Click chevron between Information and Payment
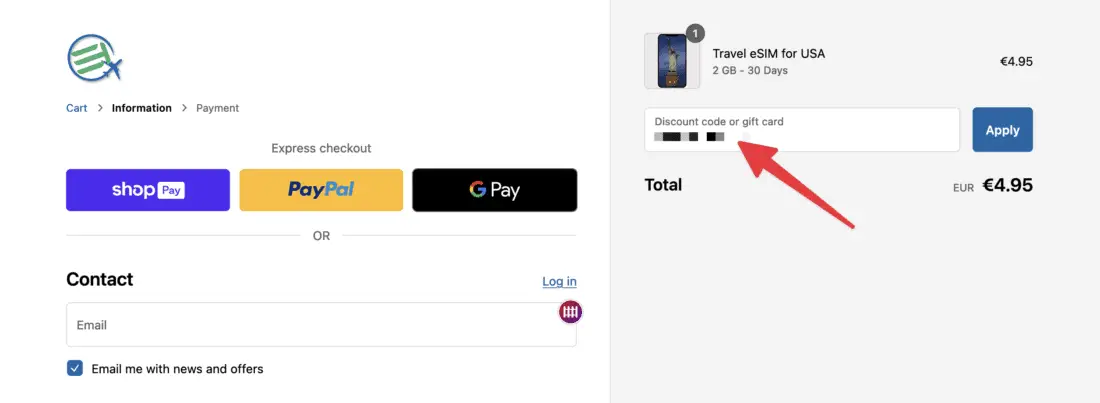 click(x=184, y=108)
